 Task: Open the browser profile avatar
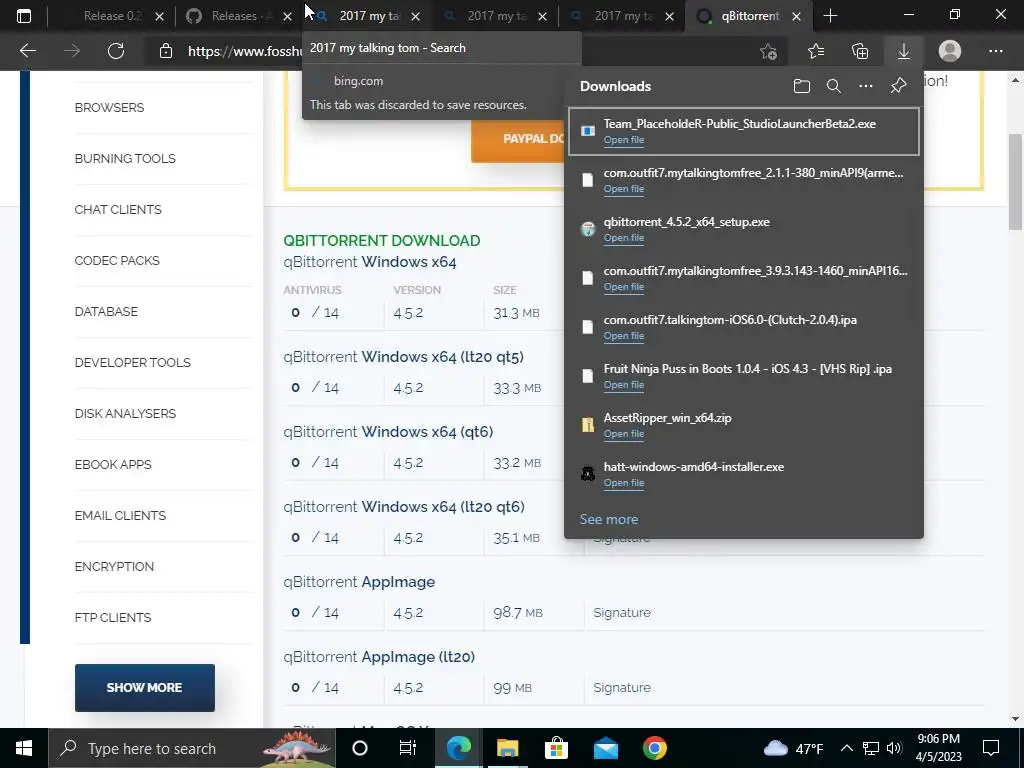950,51
